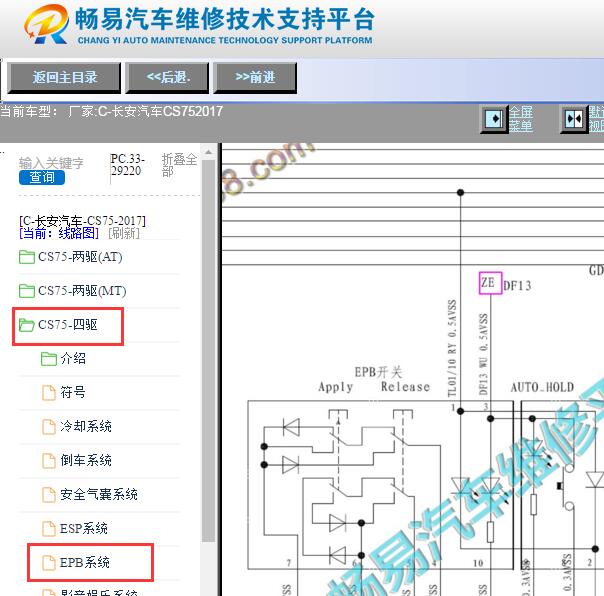The width and height of the screenshot is (604, 596).
Task: Click the 当前：线路图 link
Action: coord(59,233)
